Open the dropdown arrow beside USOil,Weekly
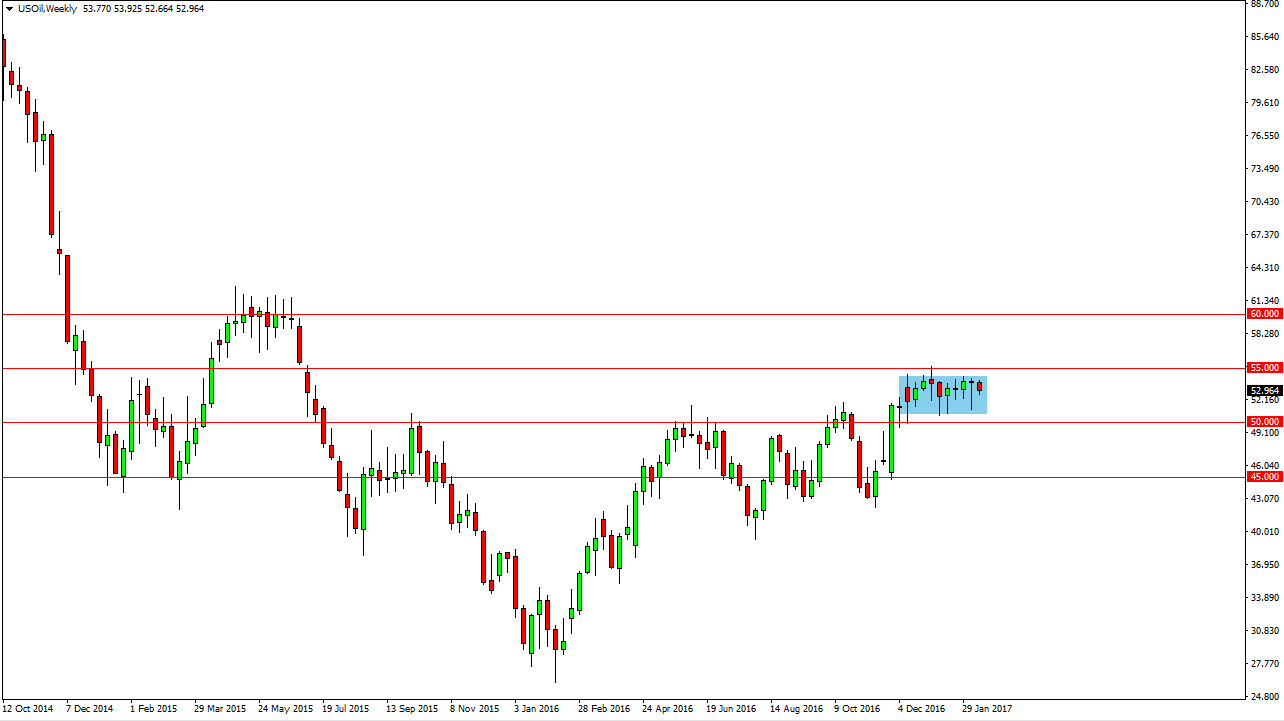This screenshot has height=721, width=1284. (x=9, y=8)
